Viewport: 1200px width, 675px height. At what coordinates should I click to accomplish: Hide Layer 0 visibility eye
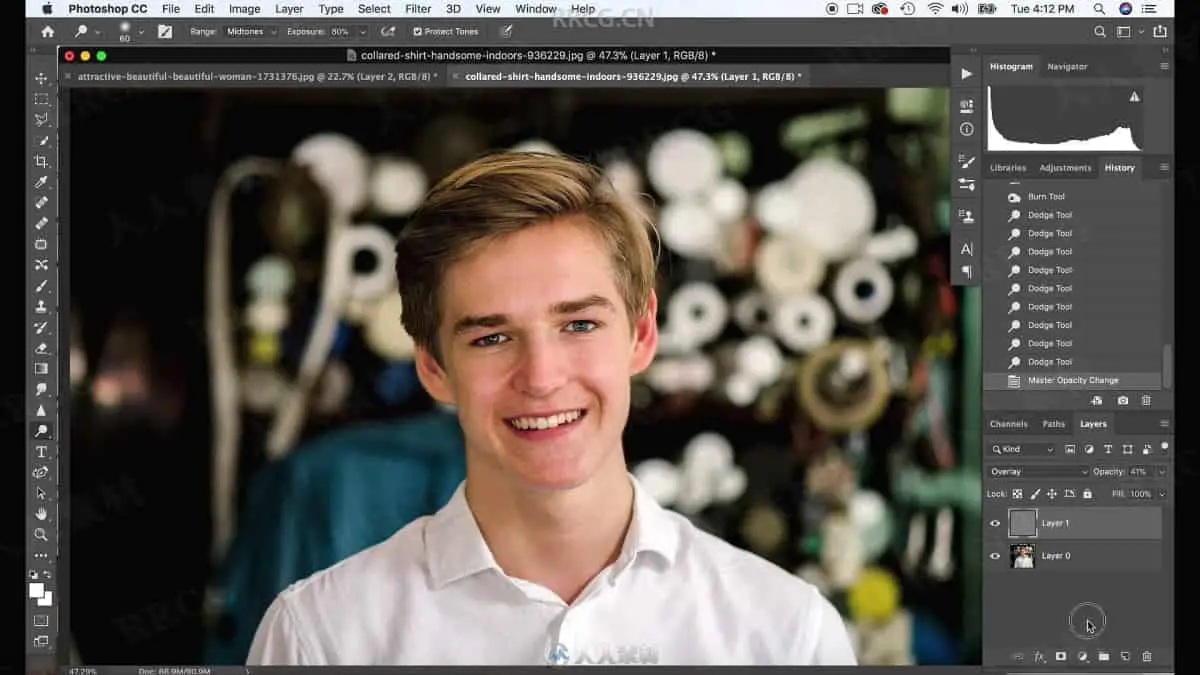point(994,556)
